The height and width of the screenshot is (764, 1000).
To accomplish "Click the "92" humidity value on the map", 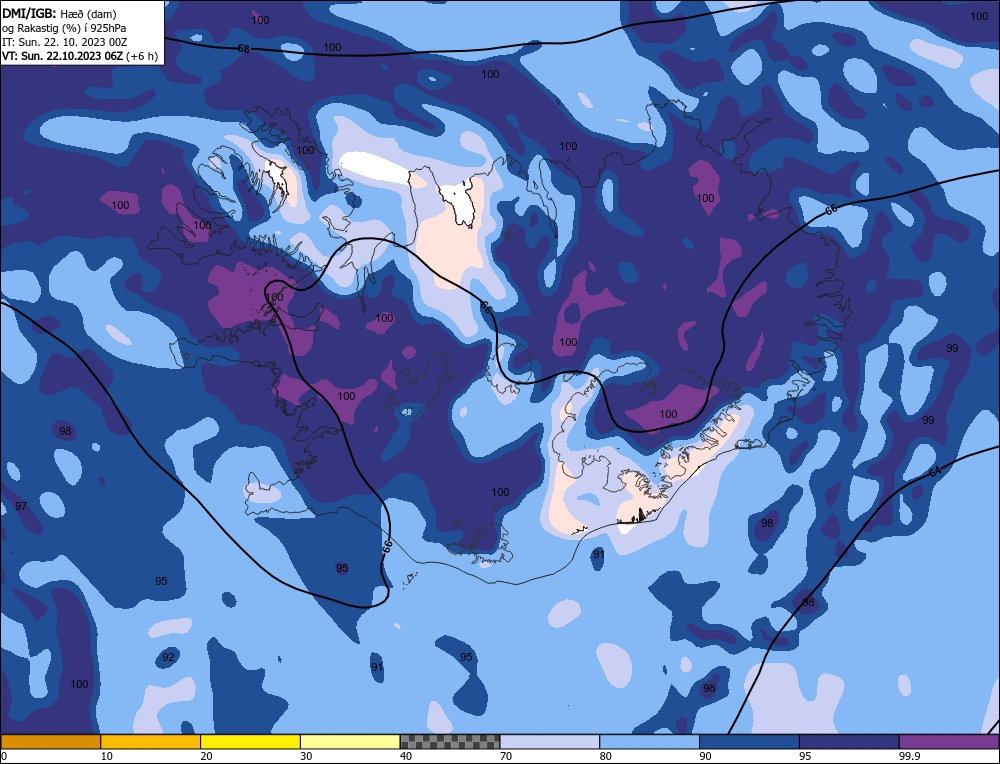I will (168, 657).
